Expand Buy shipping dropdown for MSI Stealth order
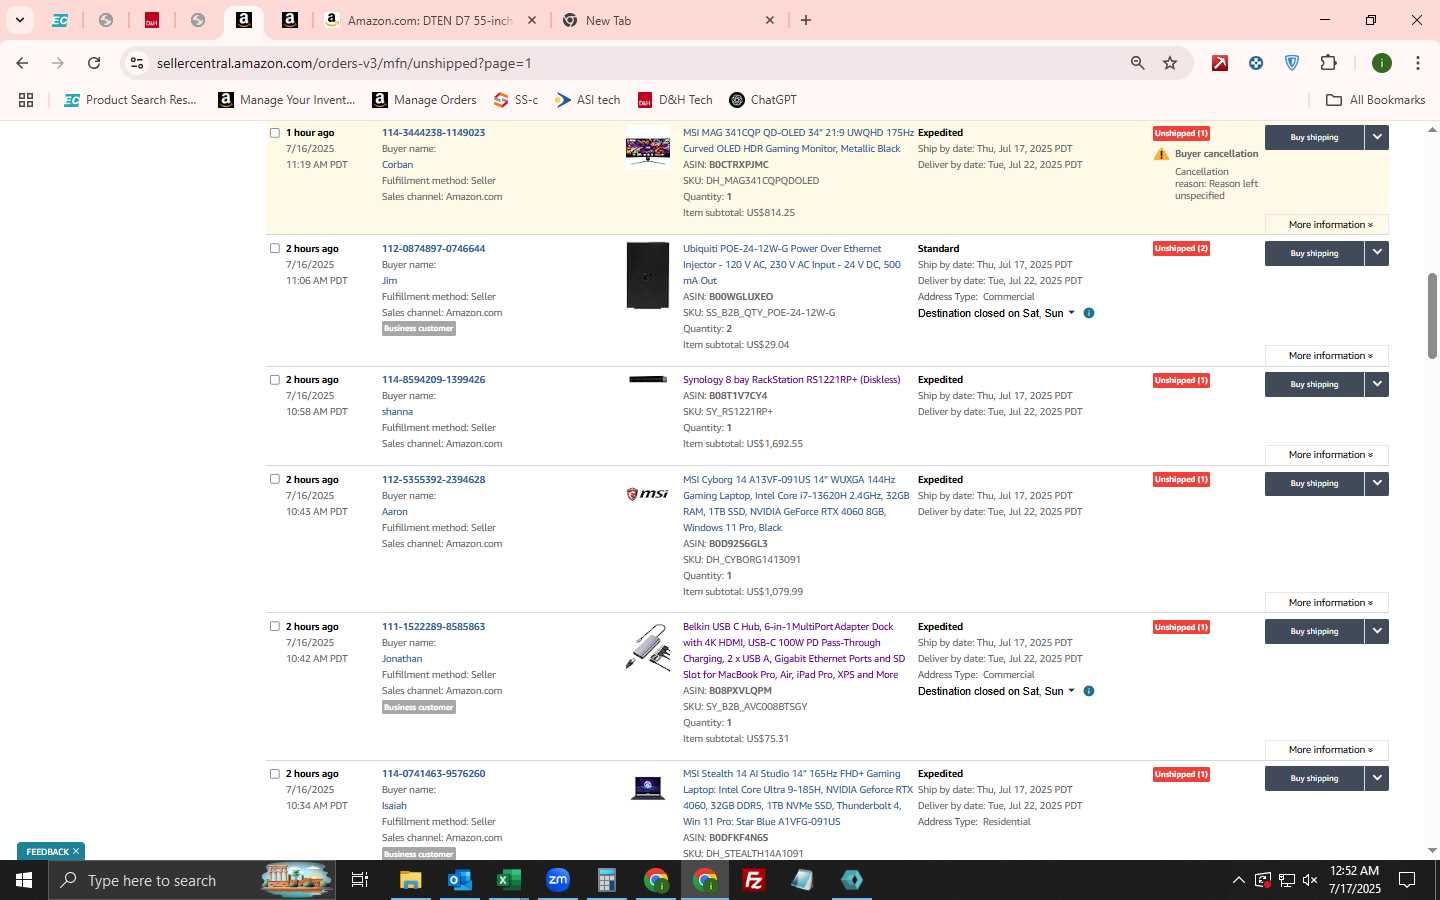The height and width of the screenshot is (900, 1440). [x=1377, y=778]
